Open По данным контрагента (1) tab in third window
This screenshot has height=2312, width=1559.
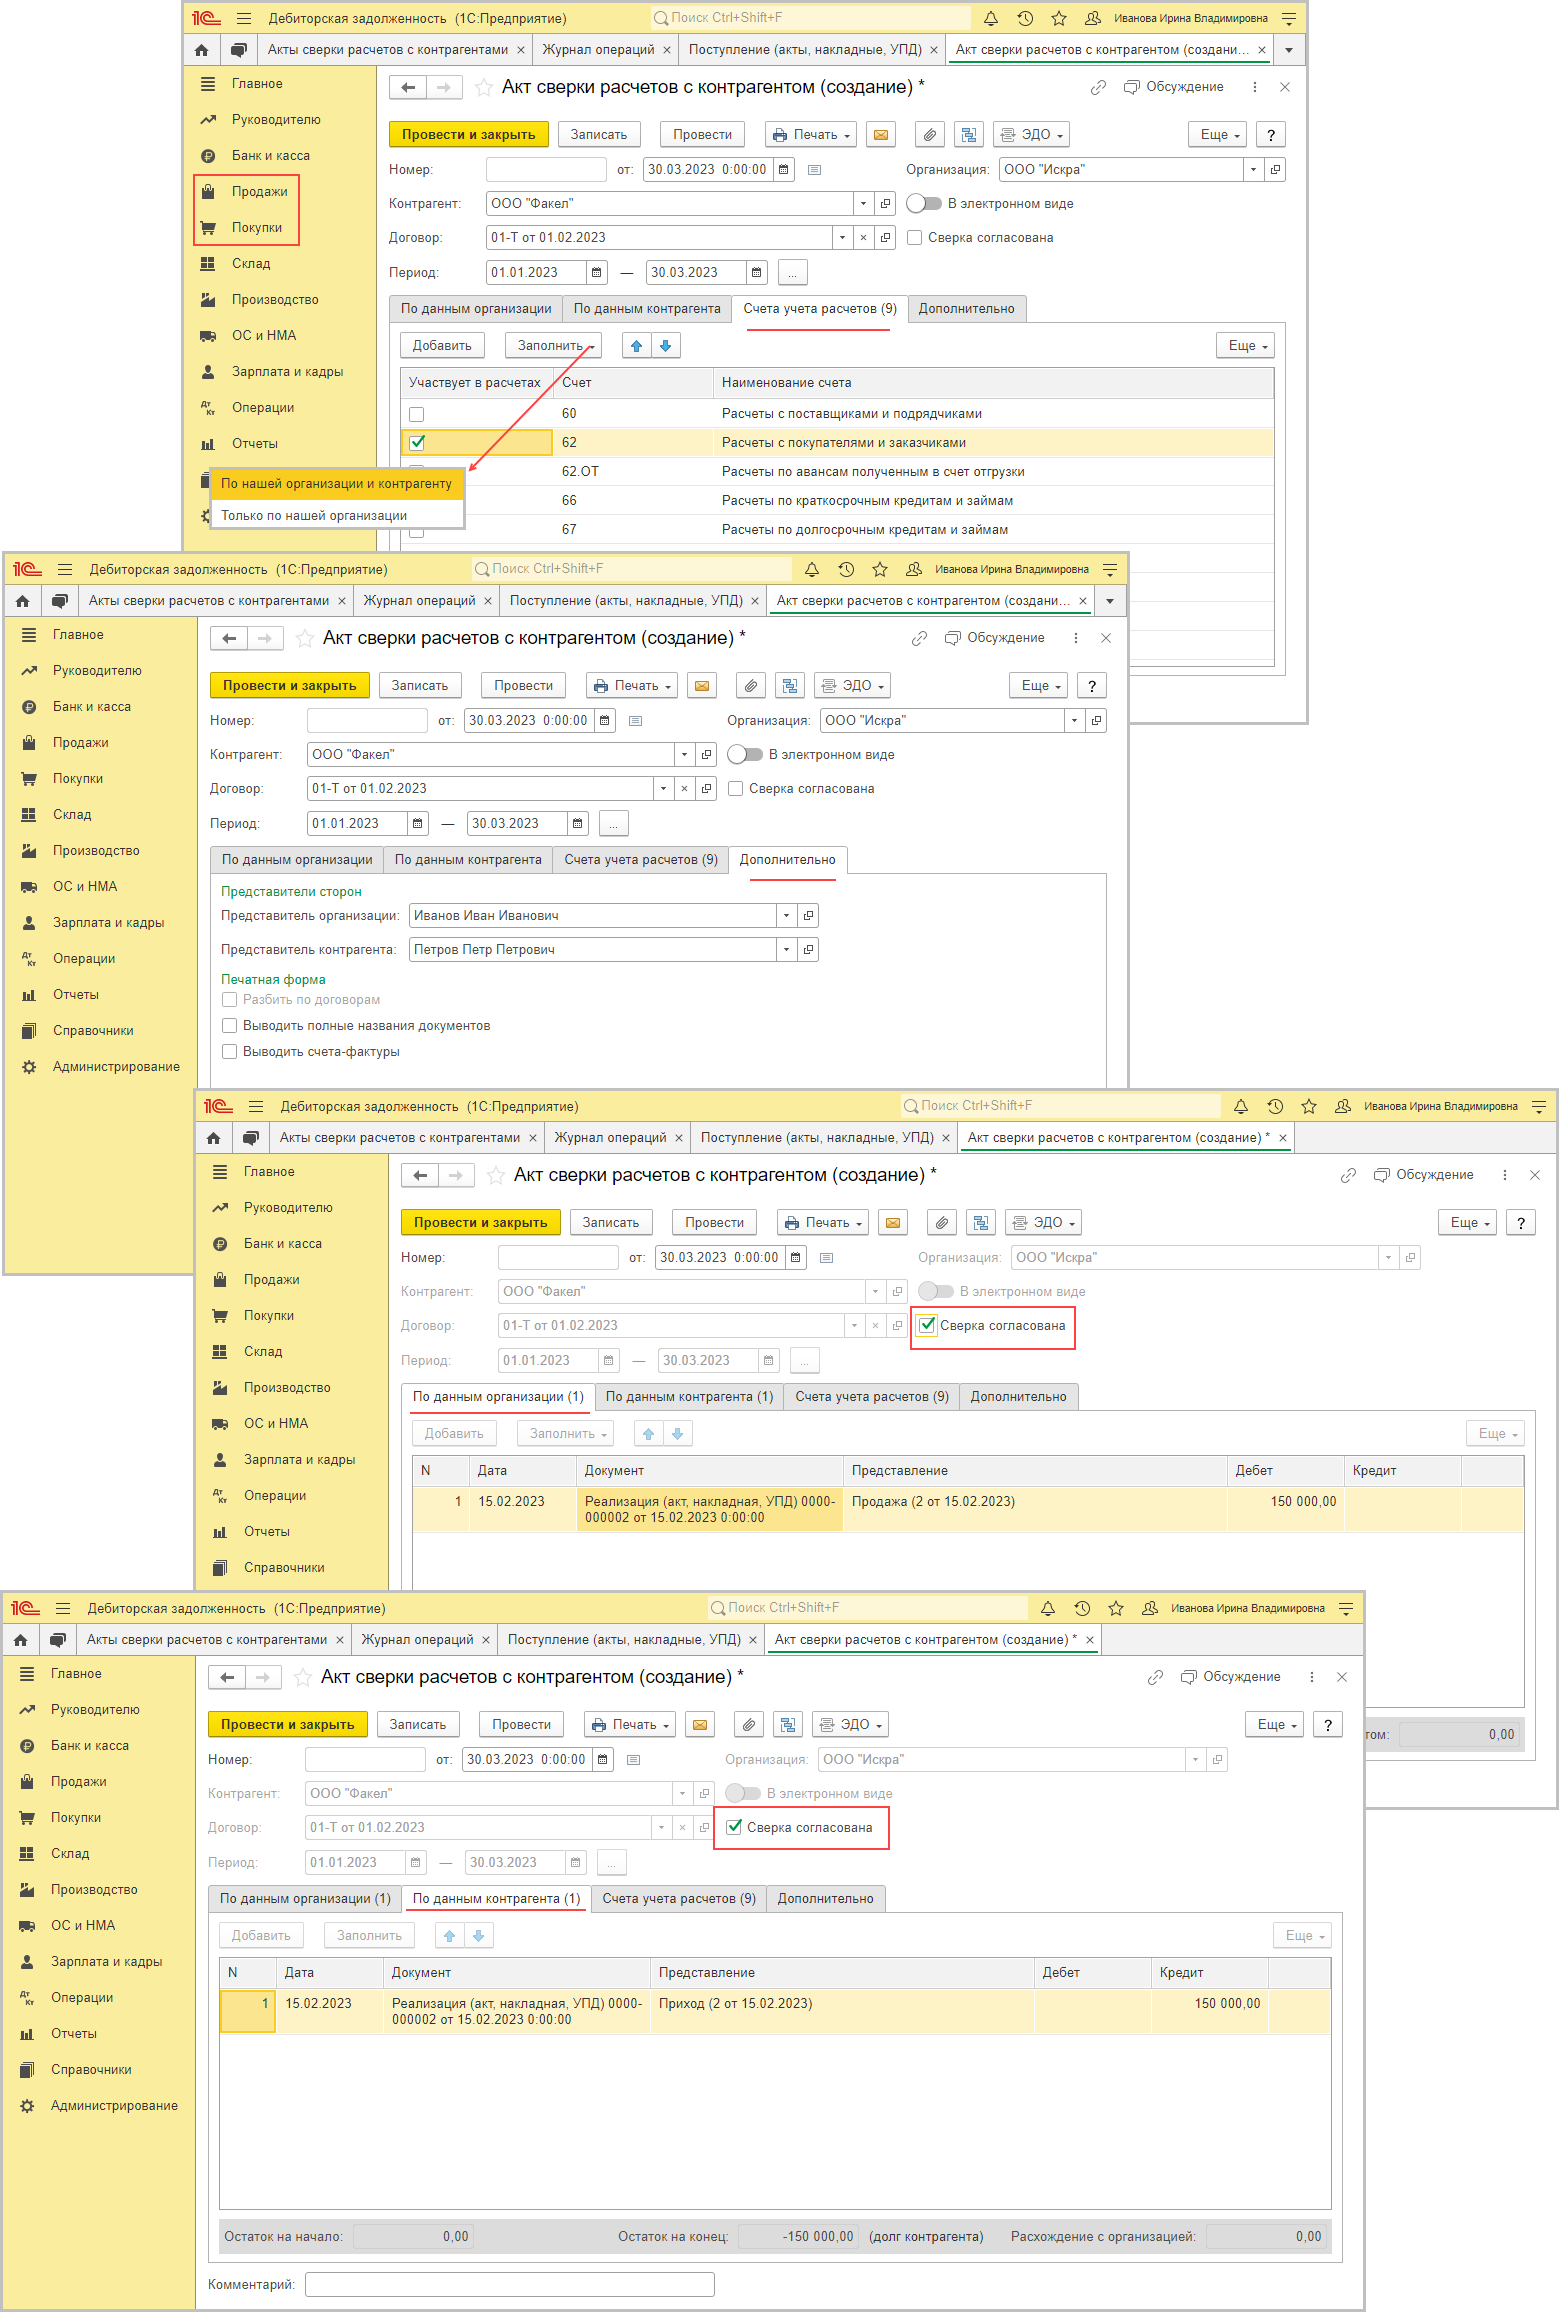[689, 1397]
